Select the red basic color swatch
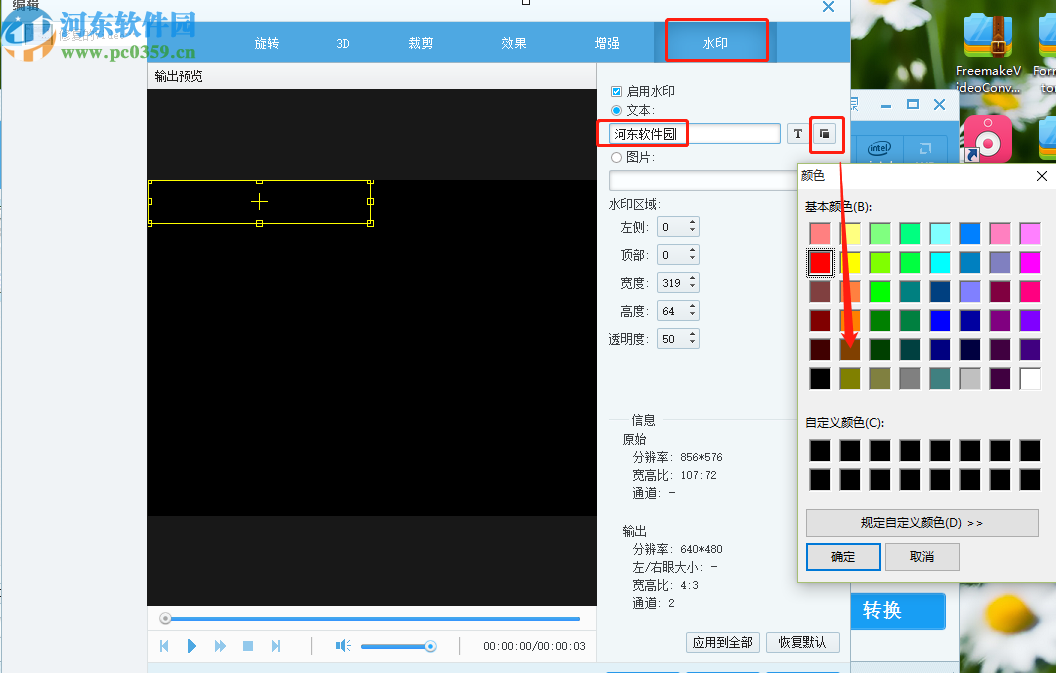The width and height of the screenshot is (1056, 673). [819, 262]
